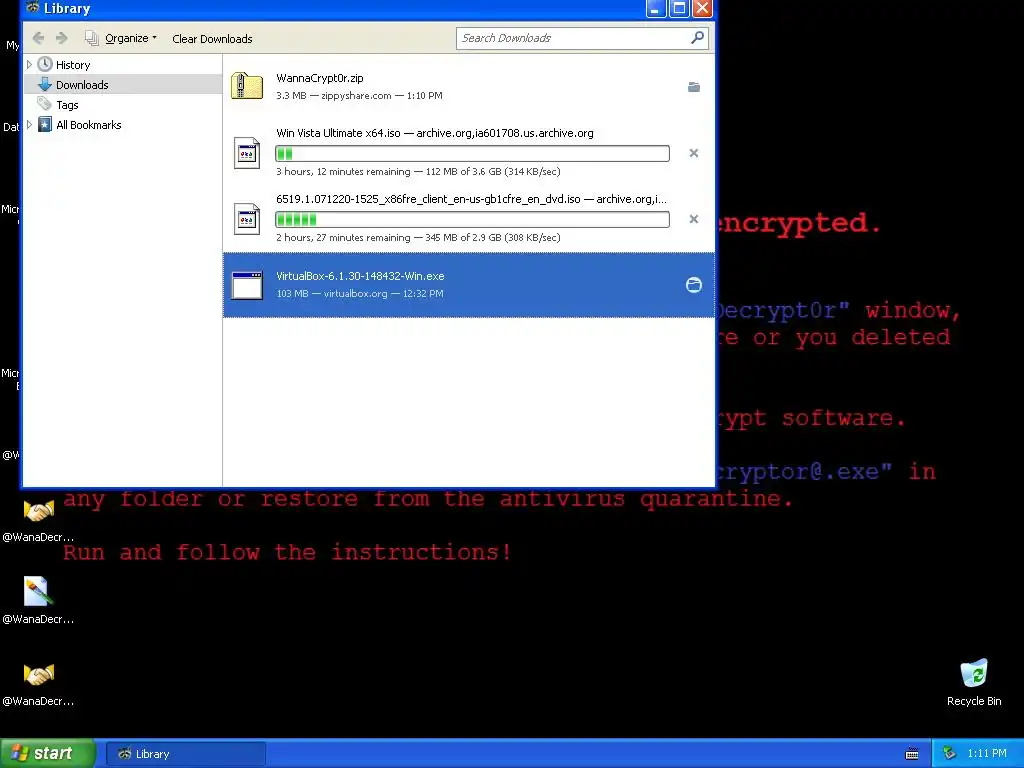This screenshot has width=1024, height=768.
Task: Select History in the sidebar
Action: pyautogui.click(x=73, y=65)
